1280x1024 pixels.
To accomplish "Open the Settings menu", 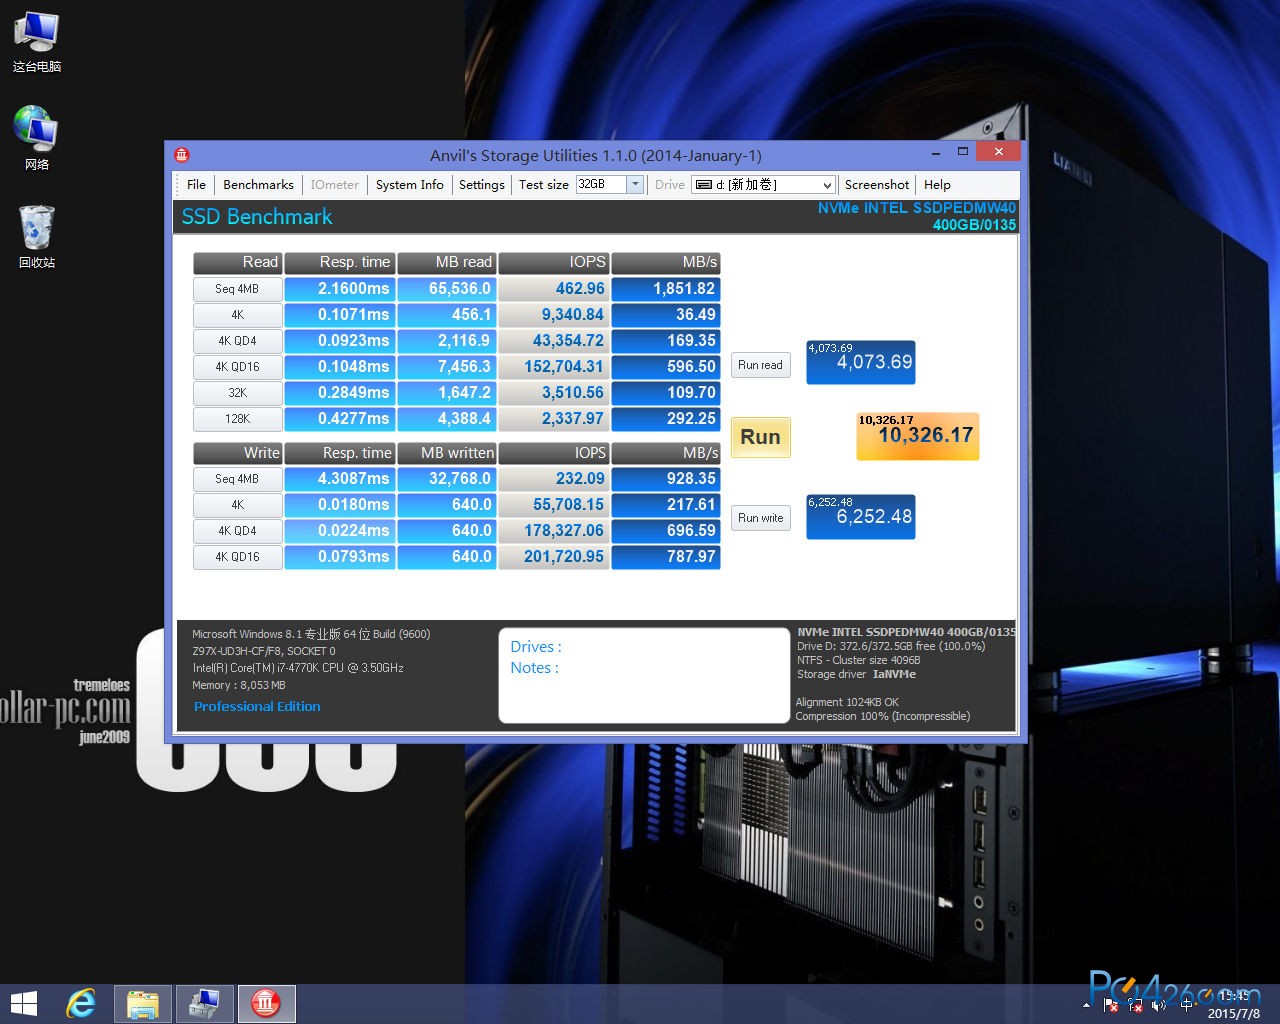I will click(x=481, y=185).
